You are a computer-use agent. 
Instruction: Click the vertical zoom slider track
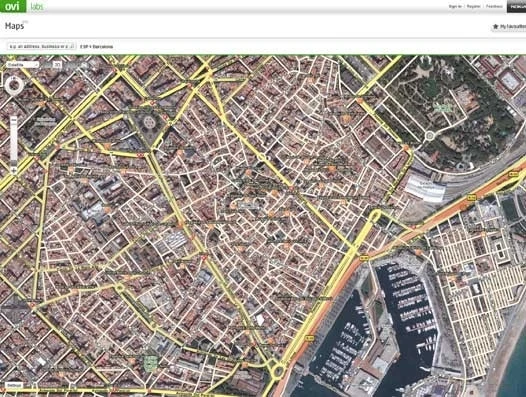[x=14, y=144]
